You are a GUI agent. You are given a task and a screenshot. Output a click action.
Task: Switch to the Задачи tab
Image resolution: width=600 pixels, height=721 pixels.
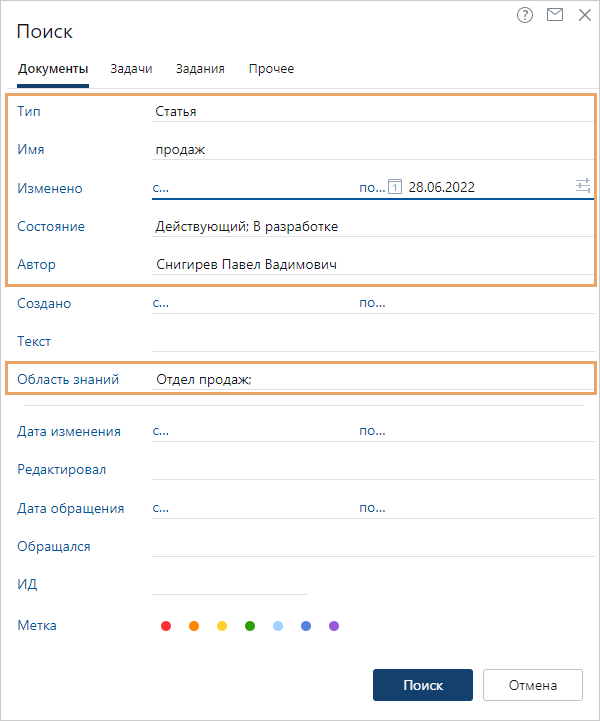click(131, 69)
